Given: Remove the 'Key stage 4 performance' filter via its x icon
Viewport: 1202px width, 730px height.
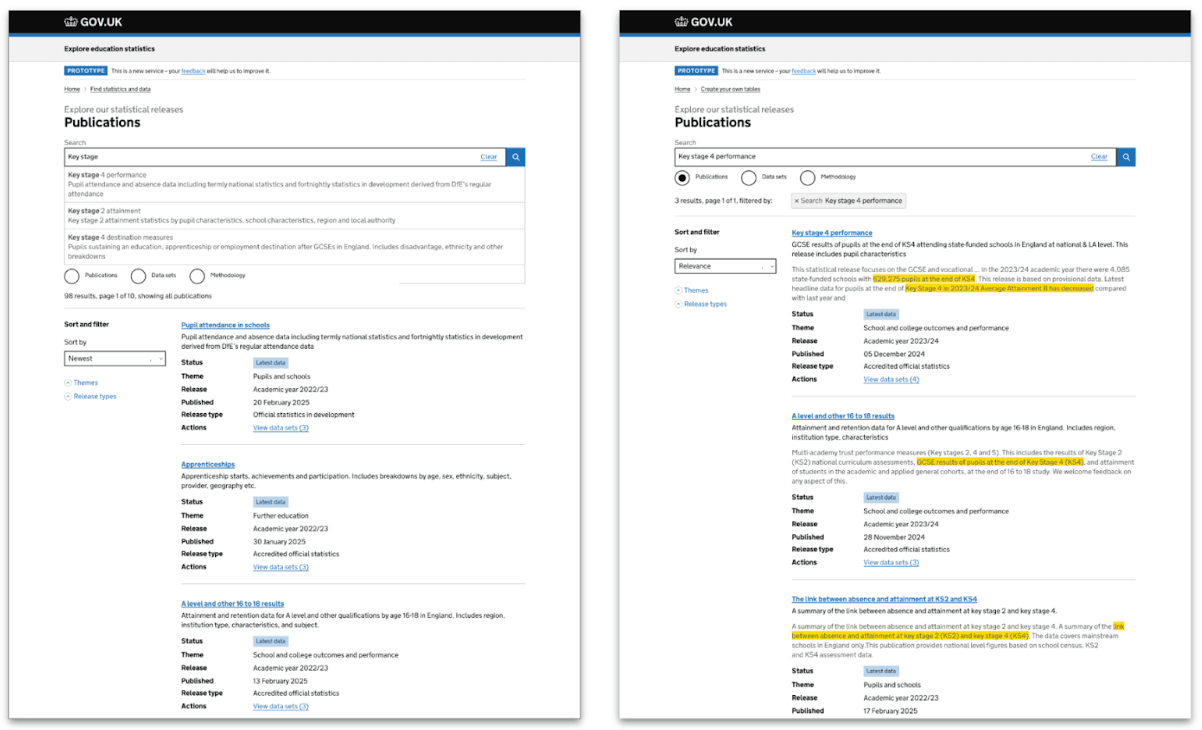Looking at the screenshot, I should coord(796,200).
